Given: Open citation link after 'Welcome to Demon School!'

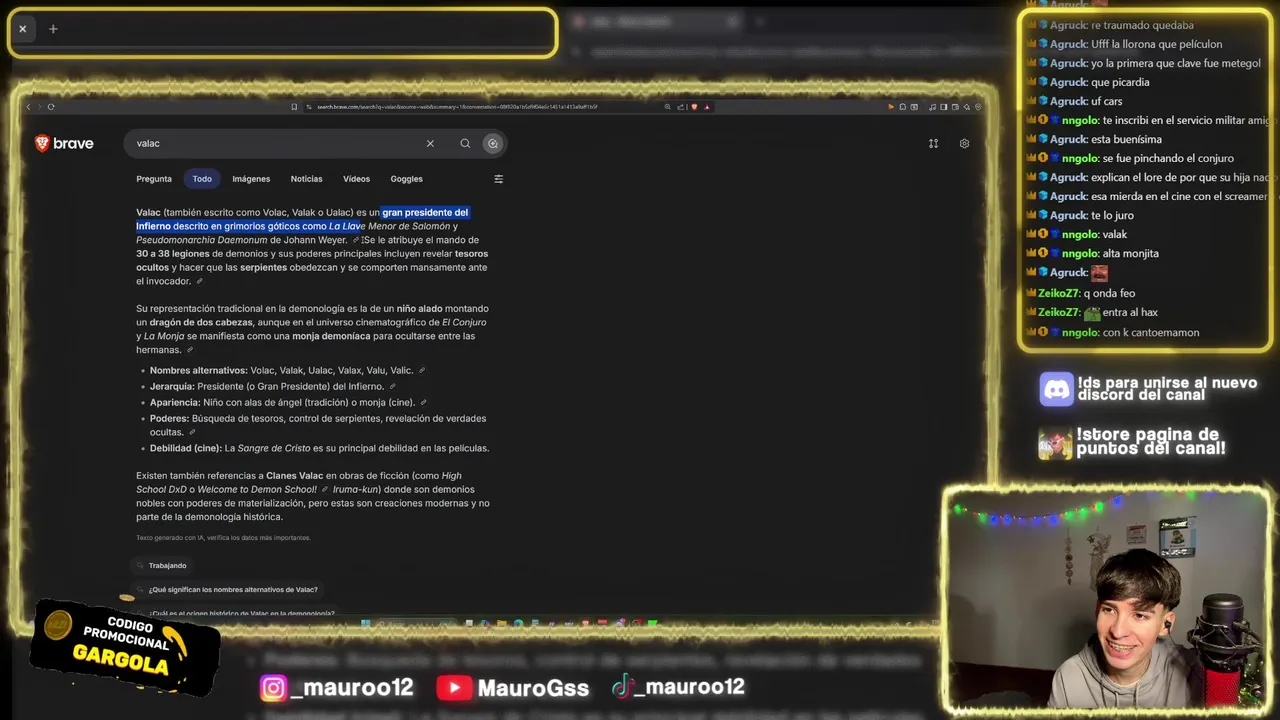Looking at the screenshot, I should (x=325, y=490).
